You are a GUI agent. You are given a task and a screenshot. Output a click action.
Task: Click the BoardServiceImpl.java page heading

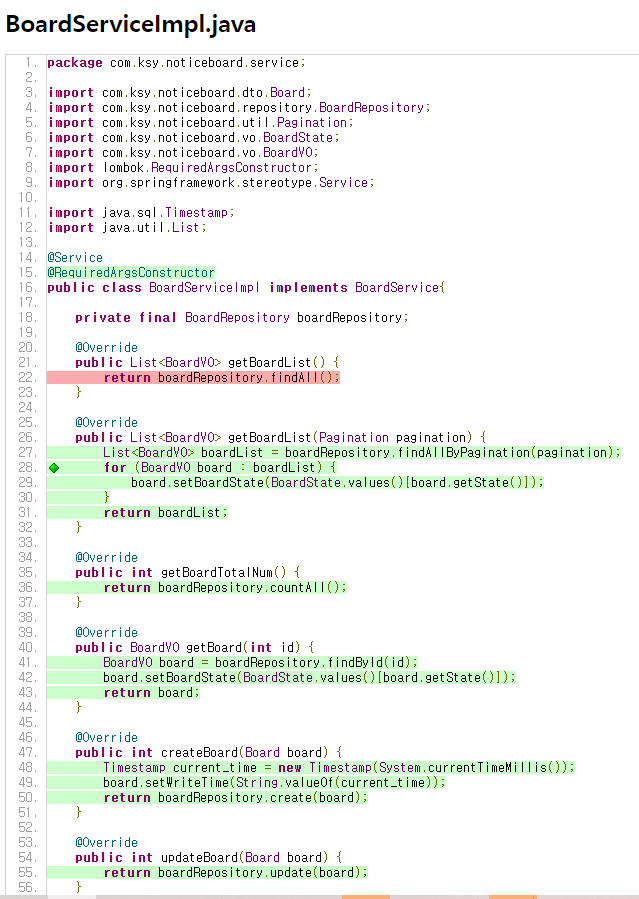[x=130, y=24]
